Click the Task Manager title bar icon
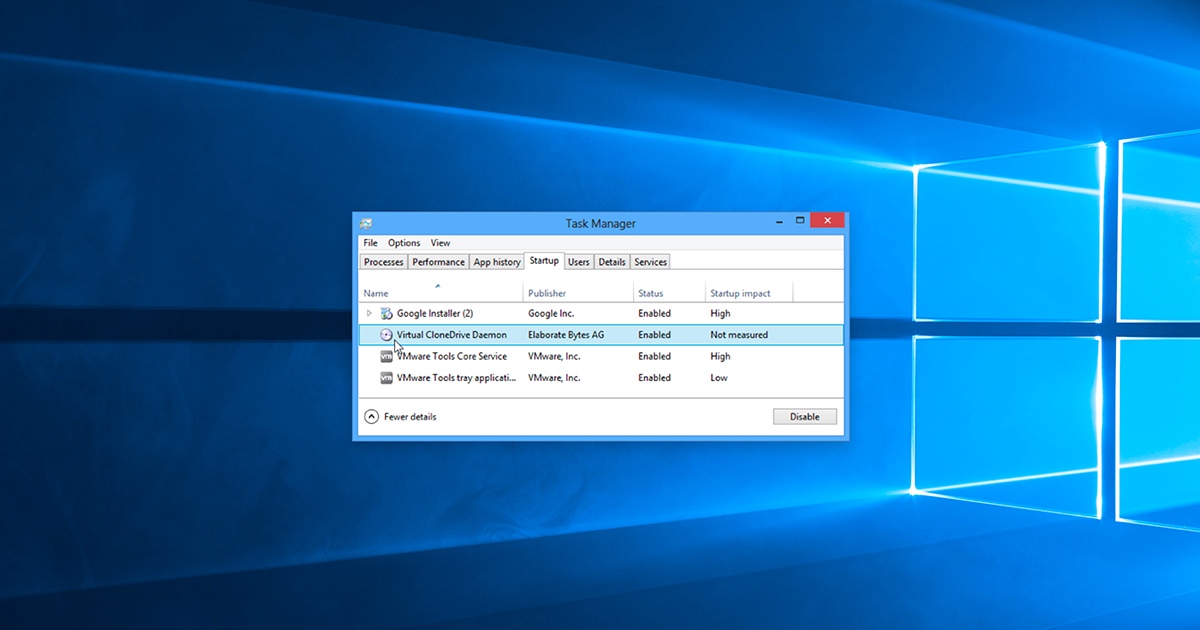The image size is (1200, 630). (x=367, y=223)
